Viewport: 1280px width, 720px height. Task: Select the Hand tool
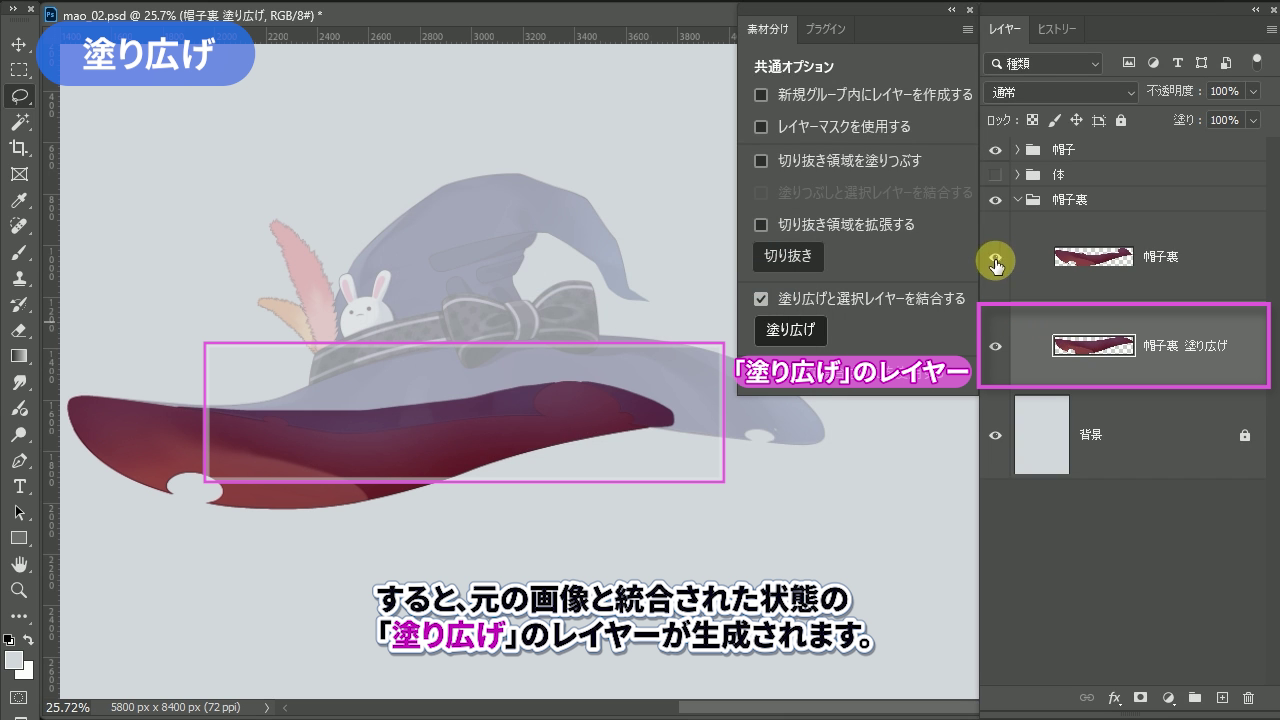pyautogui.click(x=19, y=565)
